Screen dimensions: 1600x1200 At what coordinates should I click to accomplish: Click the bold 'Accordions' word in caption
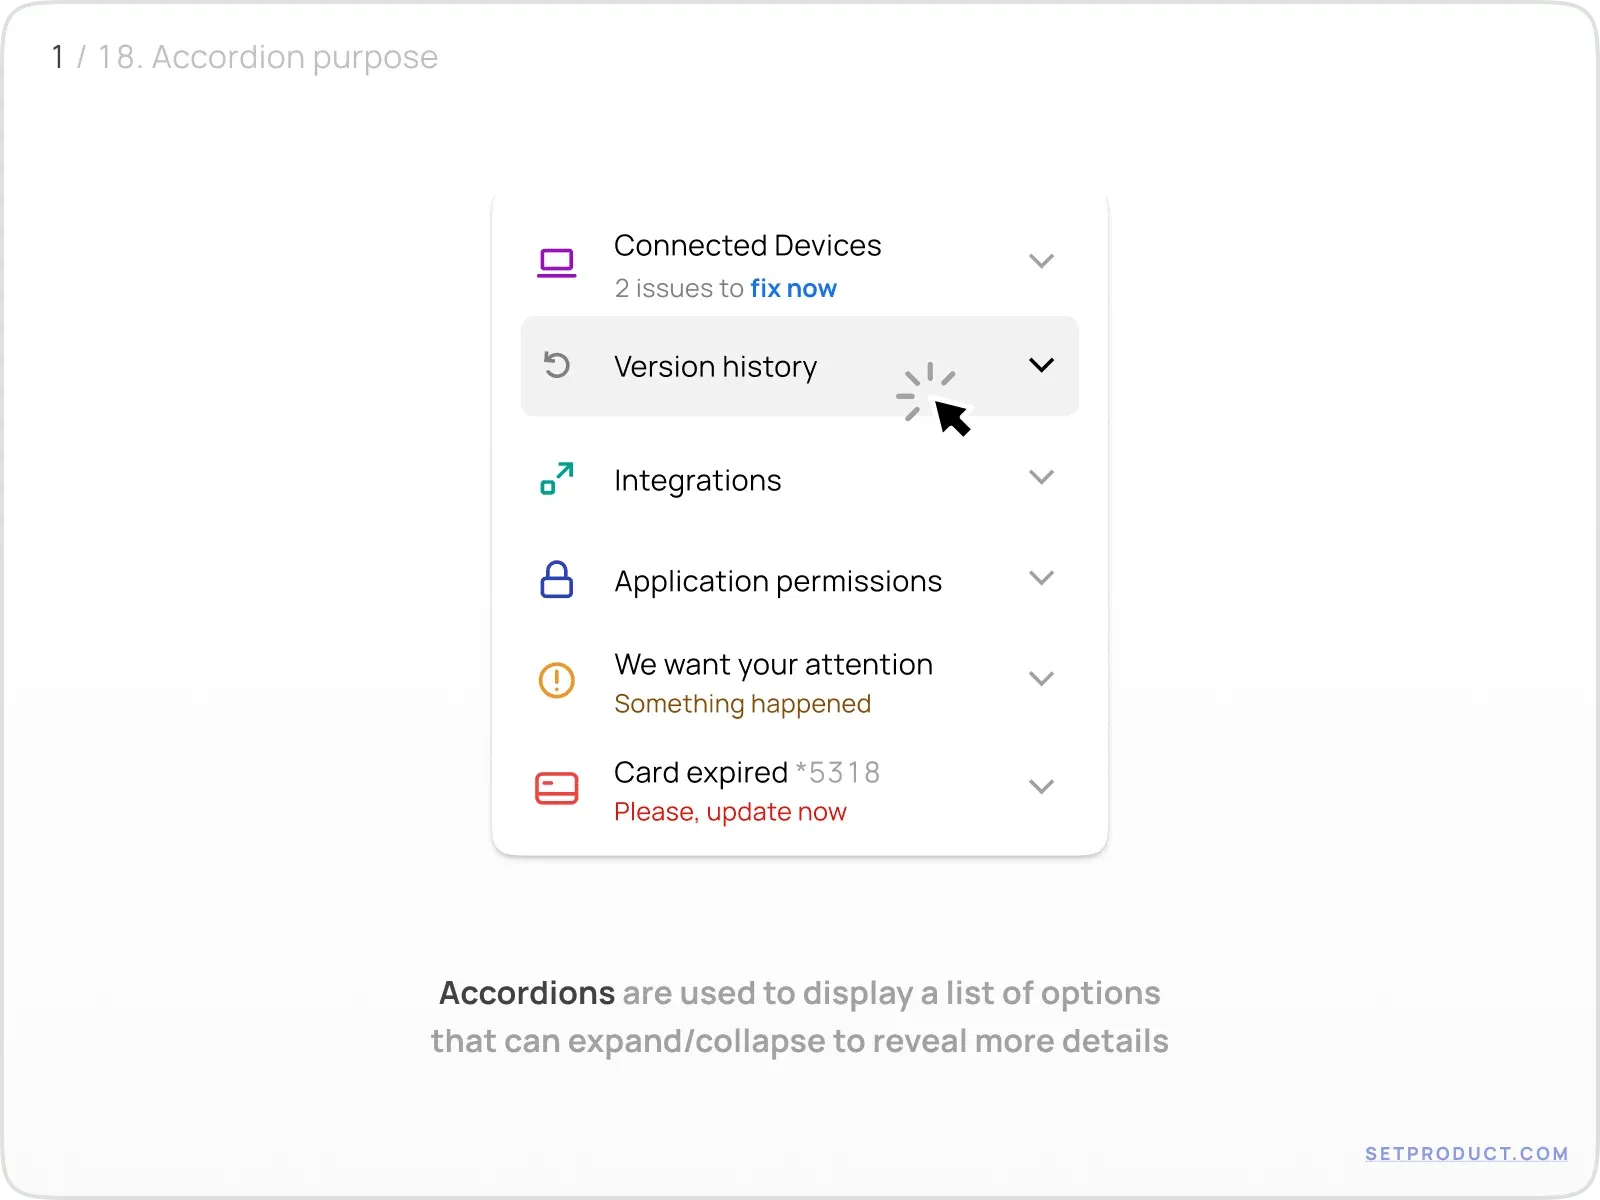point(527,993)
